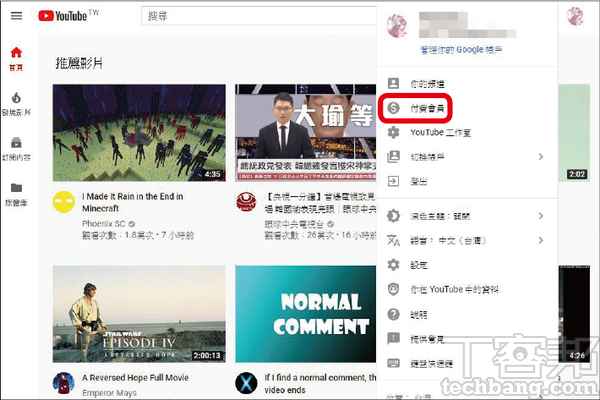
Task: Click the question mark help icon
Action: pos(393,314)
